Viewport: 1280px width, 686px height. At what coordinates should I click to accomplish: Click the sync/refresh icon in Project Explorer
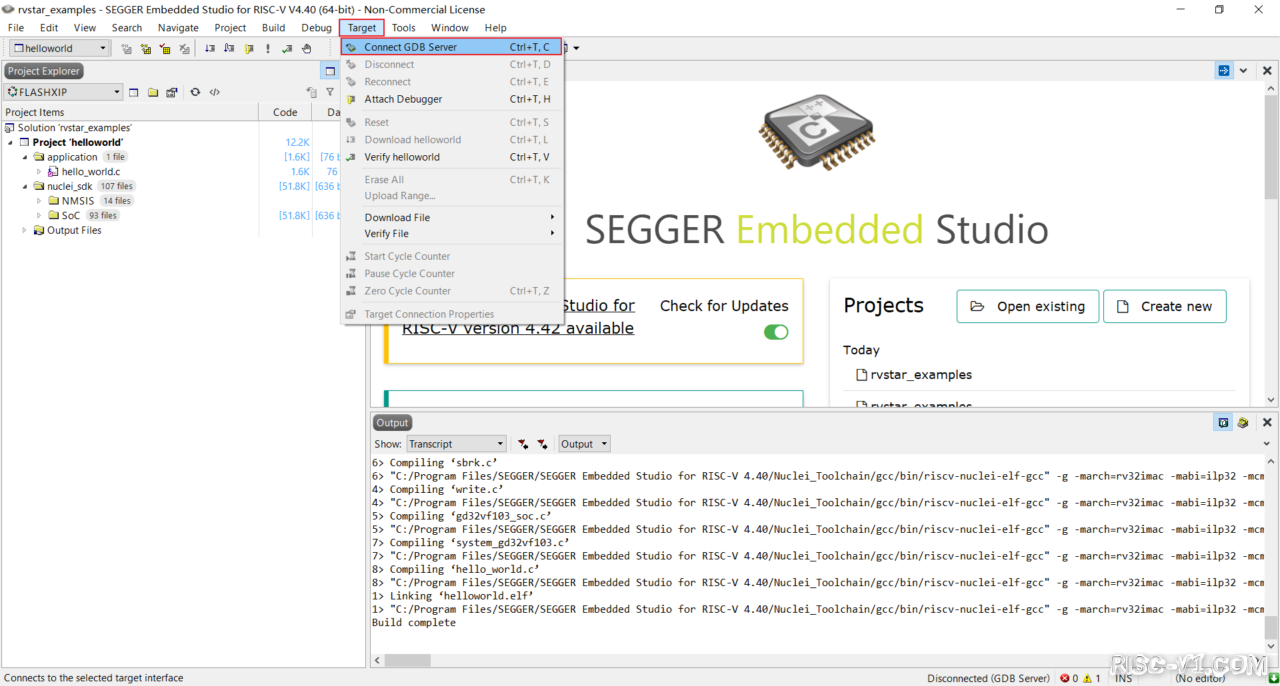point(195,92)
